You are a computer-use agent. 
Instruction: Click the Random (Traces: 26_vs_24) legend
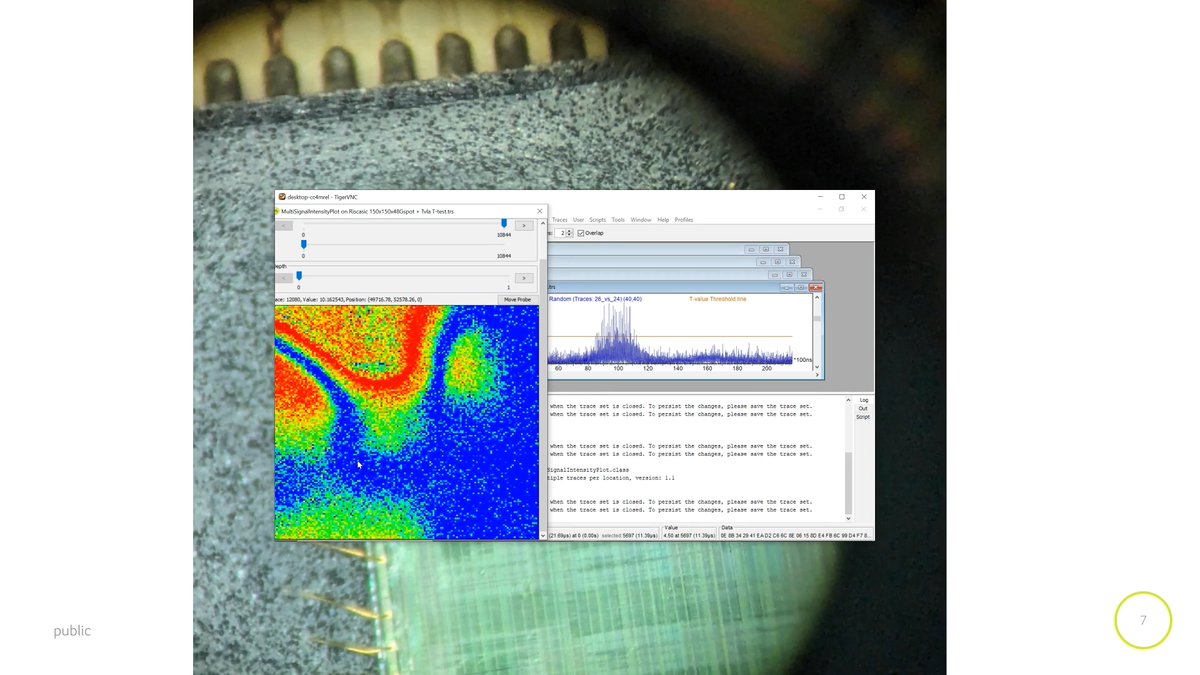click(x=596, y=299)
